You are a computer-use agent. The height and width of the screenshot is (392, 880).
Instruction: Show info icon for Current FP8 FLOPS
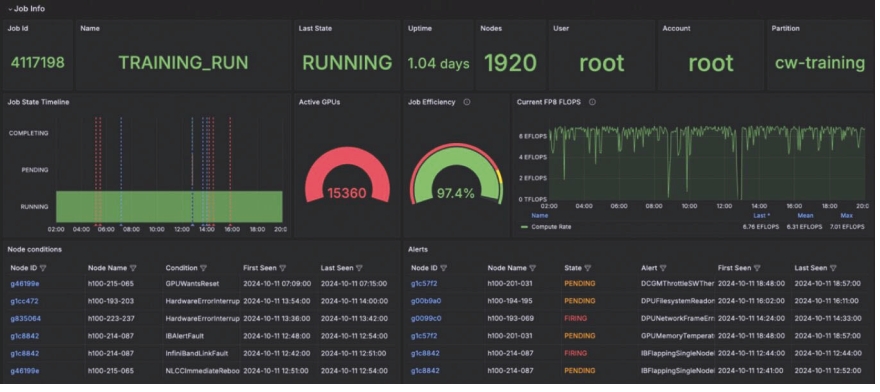pyautogui.click(x=593, y=102)
